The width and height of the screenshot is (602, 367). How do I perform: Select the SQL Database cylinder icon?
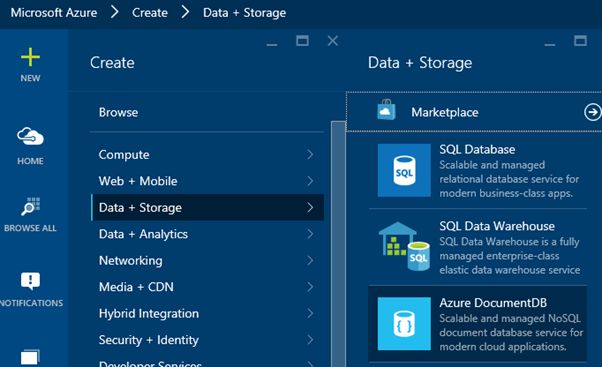coord(404,170)
